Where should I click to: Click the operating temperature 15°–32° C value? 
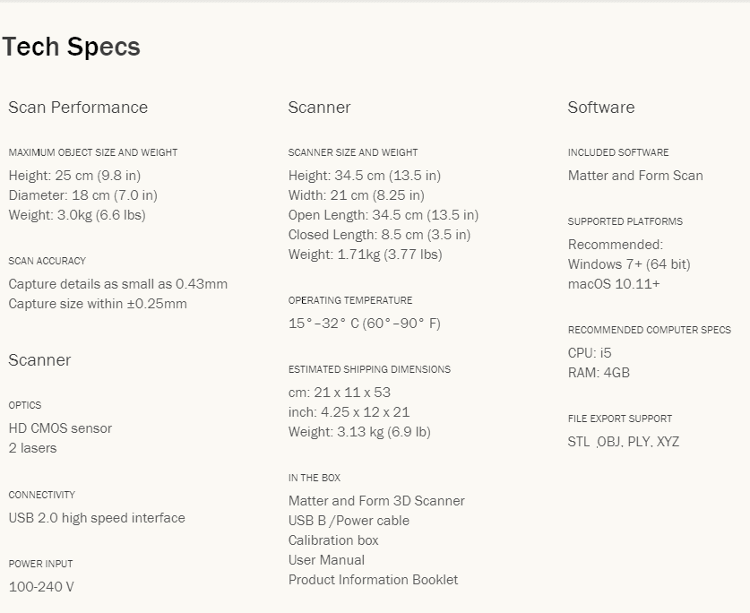point(364,324)
